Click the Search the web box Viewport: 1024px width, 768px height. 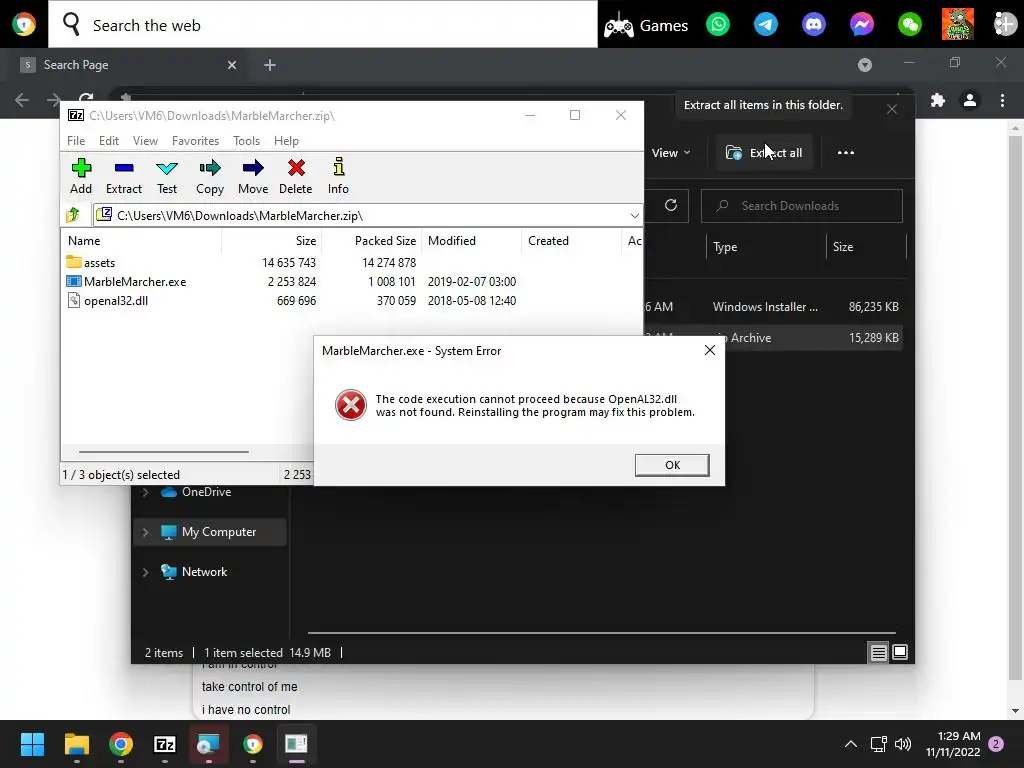[323, 25]
